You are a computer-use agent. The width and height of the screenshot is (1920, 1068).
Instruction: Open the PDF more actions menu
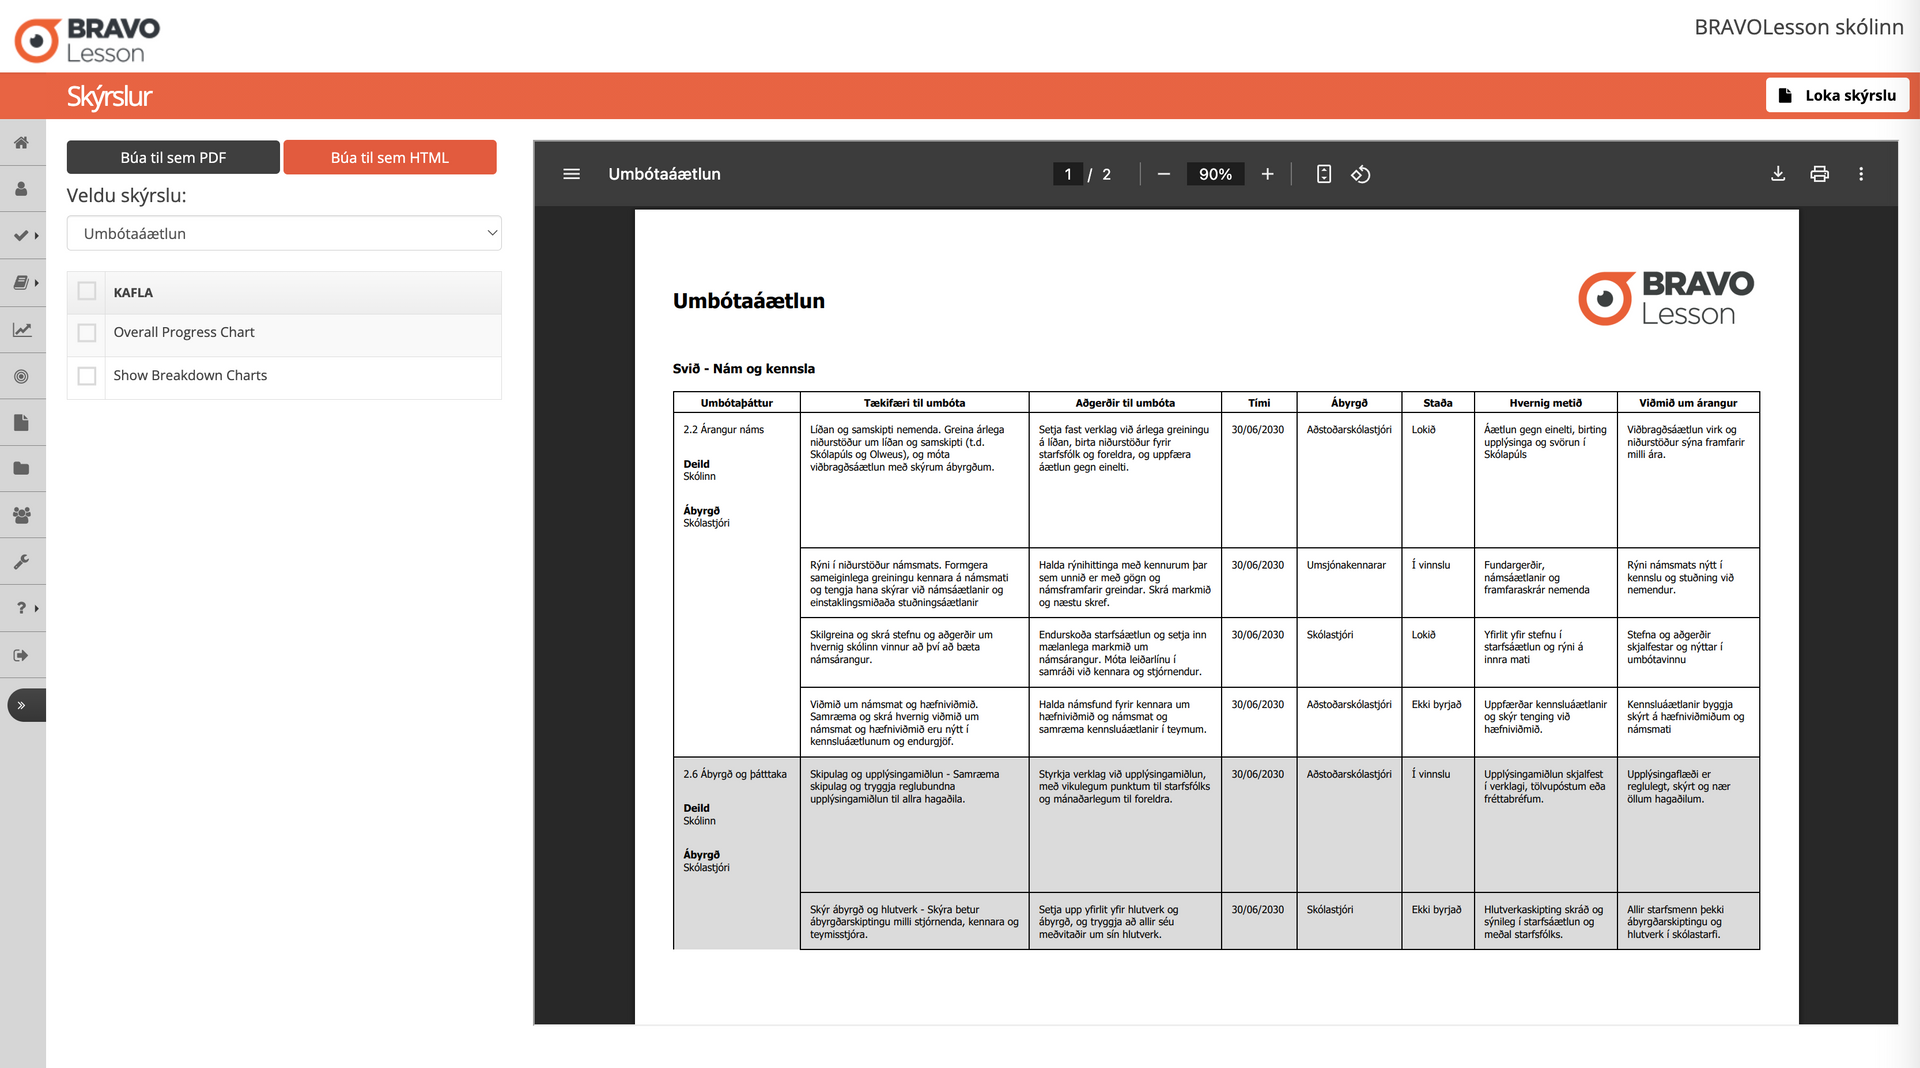[1860, 174]
